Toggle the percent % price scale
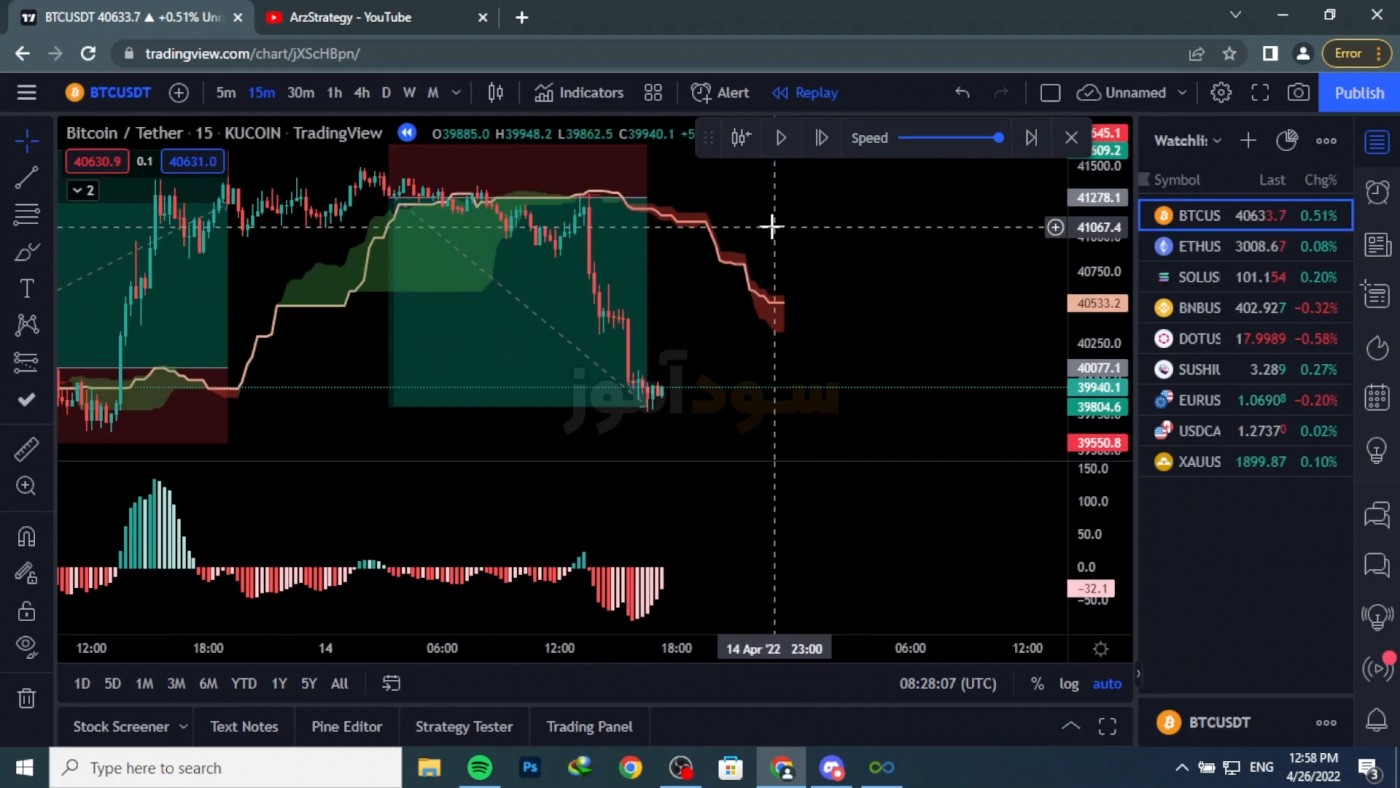This screenshot has width=1400, height=788. point(1037,683)
